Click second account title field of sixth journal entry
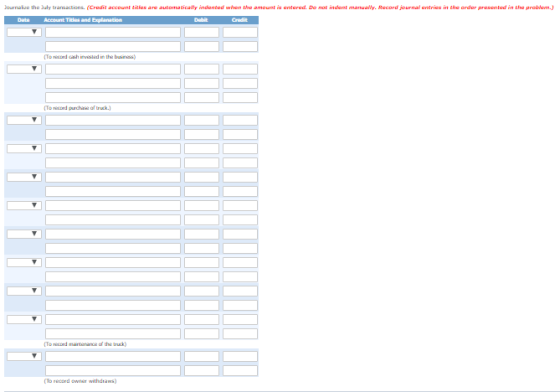This screenshot has height=392, width=560. point(113,220)
